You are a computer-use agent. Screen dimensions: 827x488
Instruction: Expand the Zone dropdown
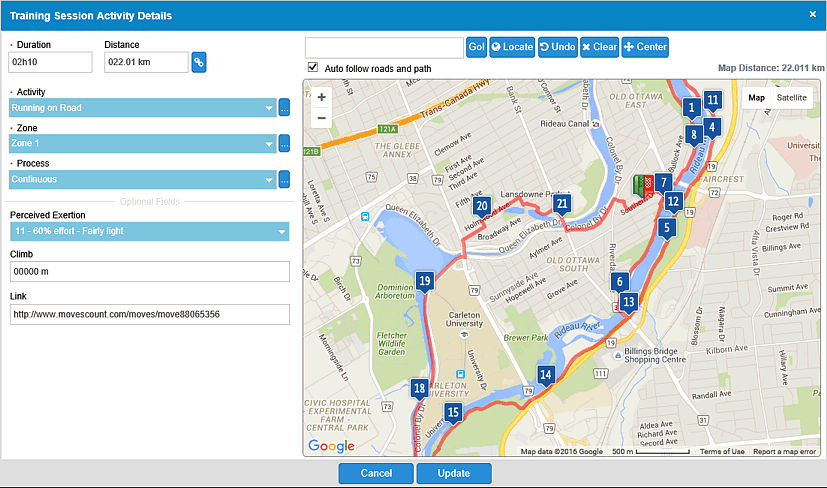tap(142, 144)
